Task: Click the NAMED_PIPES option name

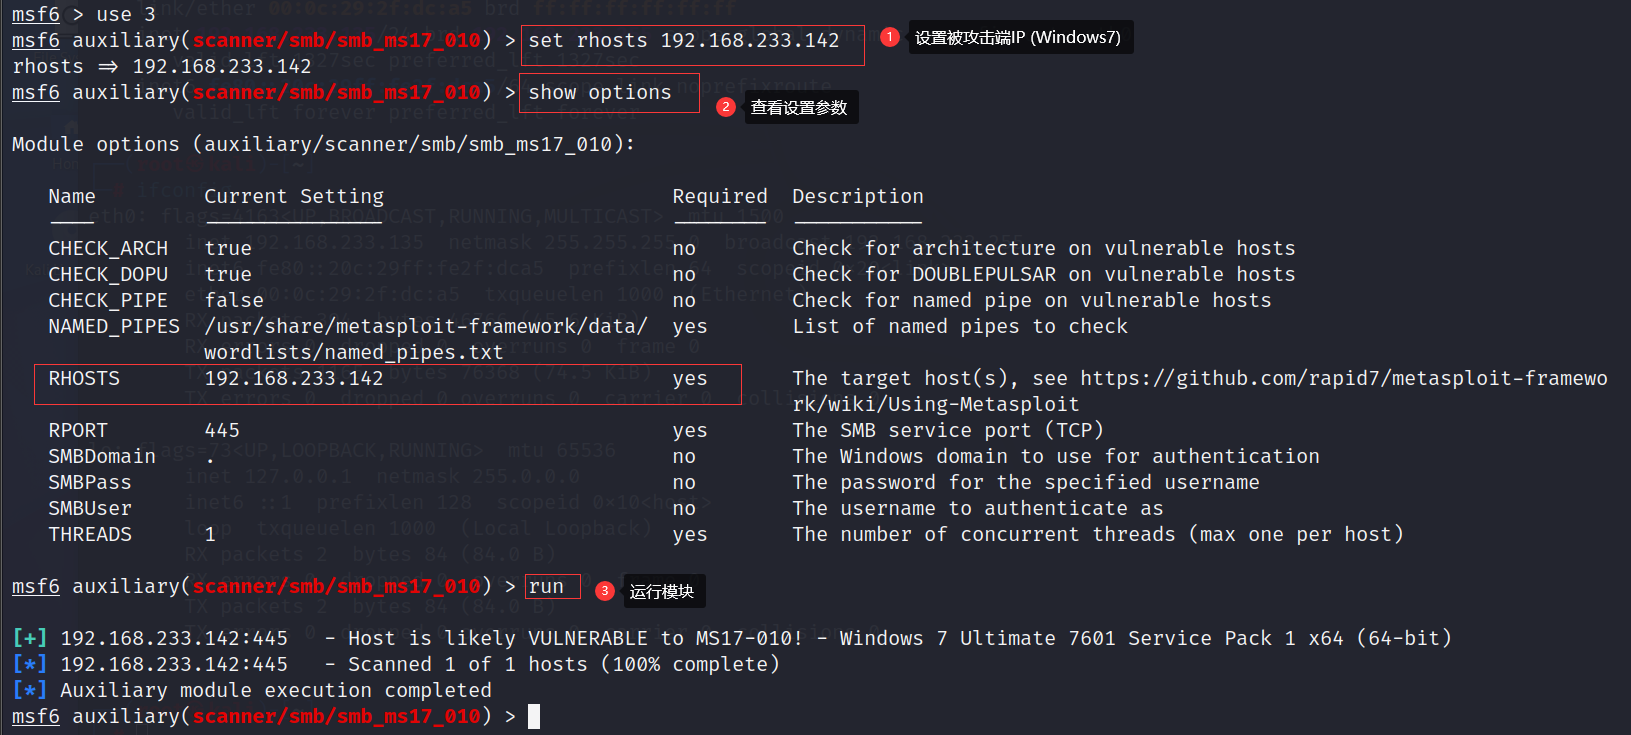Action: coord(114,327)
